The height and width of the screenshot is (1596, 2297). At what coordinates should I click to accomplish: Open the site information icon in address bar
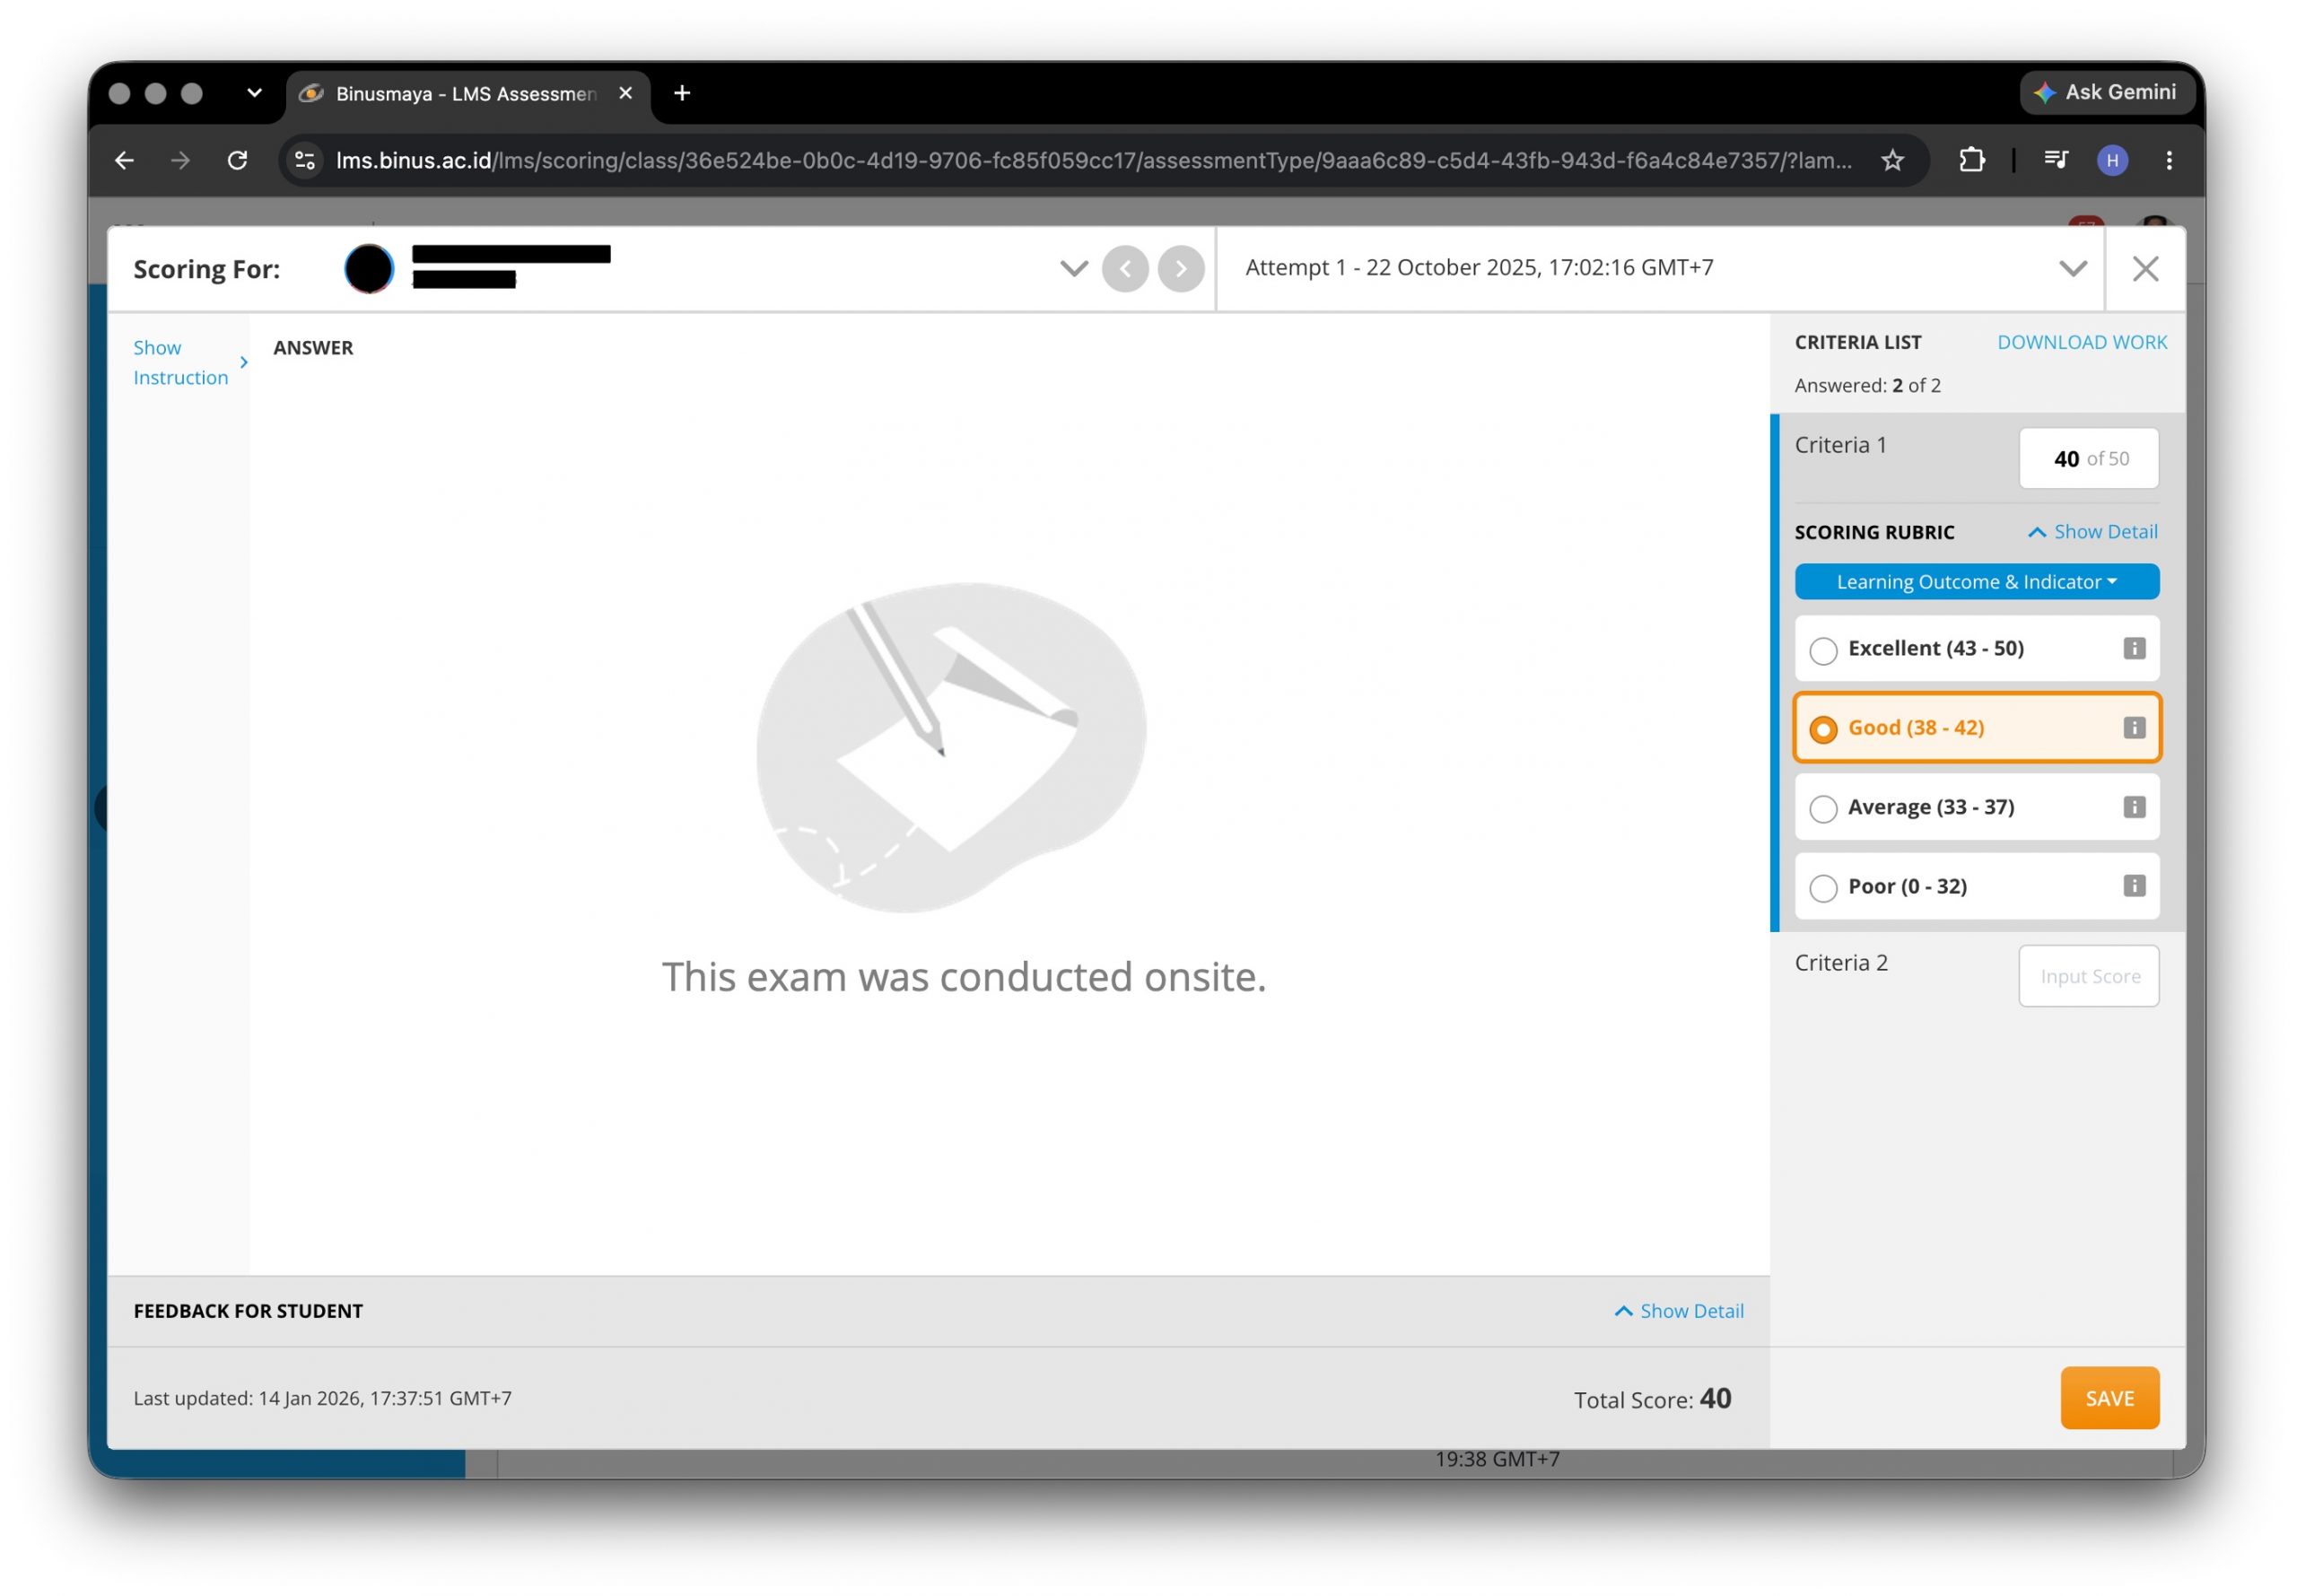click(305, 160)
